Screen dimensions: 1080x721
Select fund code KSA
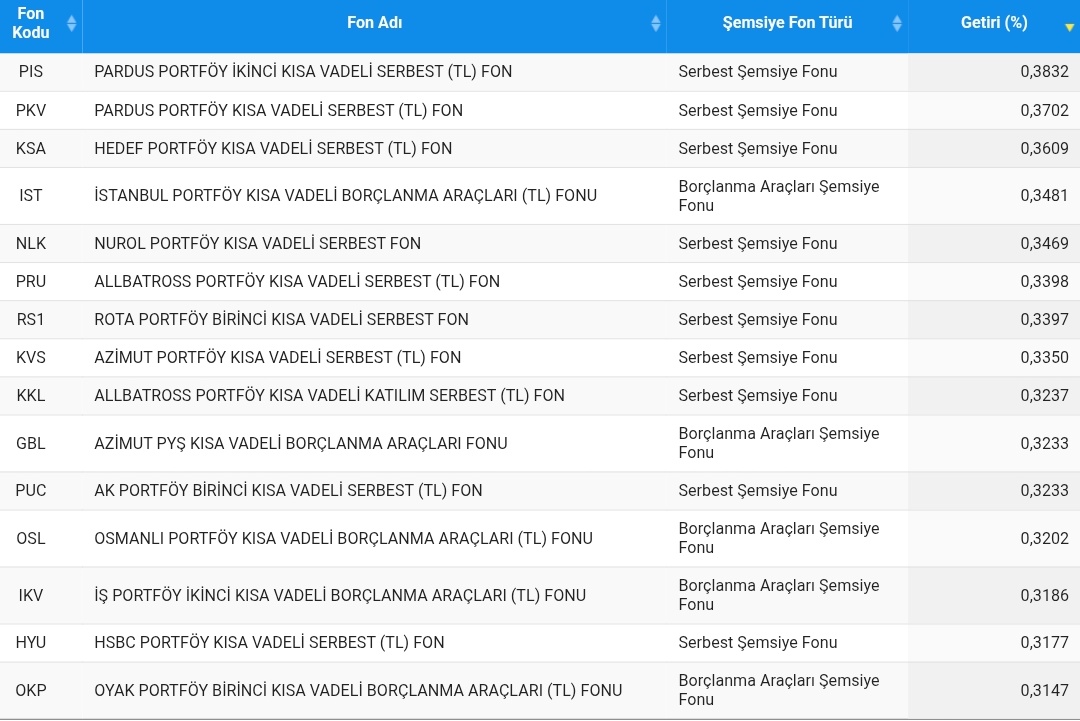pyautogui.click(x=31, y=148)
